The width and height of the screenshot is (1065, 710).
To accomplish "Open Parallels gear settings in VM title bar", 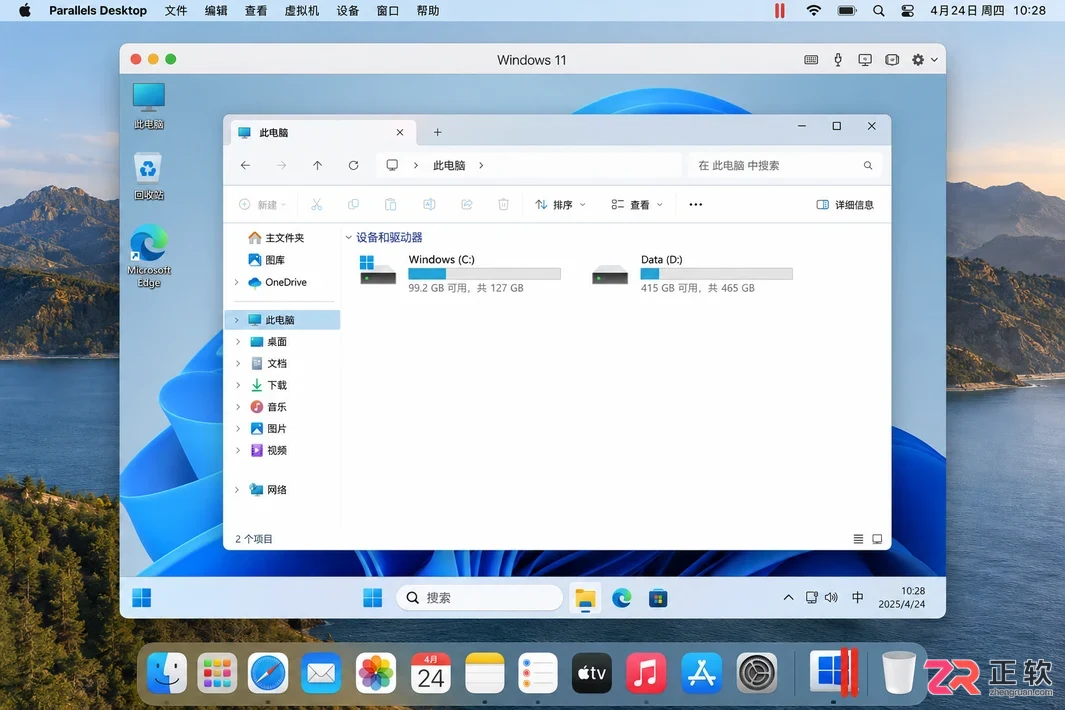I will (918, 60).
